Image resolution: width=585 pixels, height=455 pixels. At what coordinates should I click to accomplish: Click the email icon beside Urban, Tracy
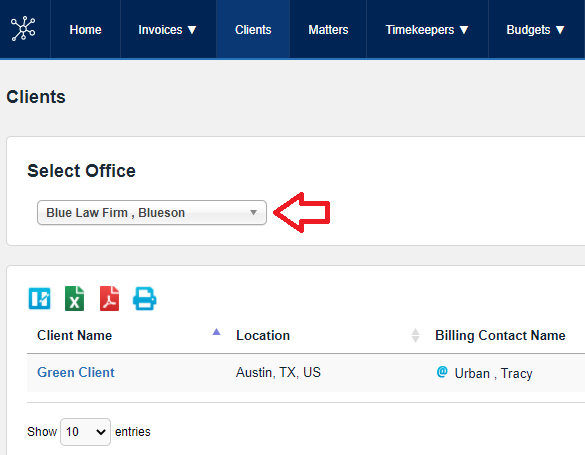tap(442, 372)
